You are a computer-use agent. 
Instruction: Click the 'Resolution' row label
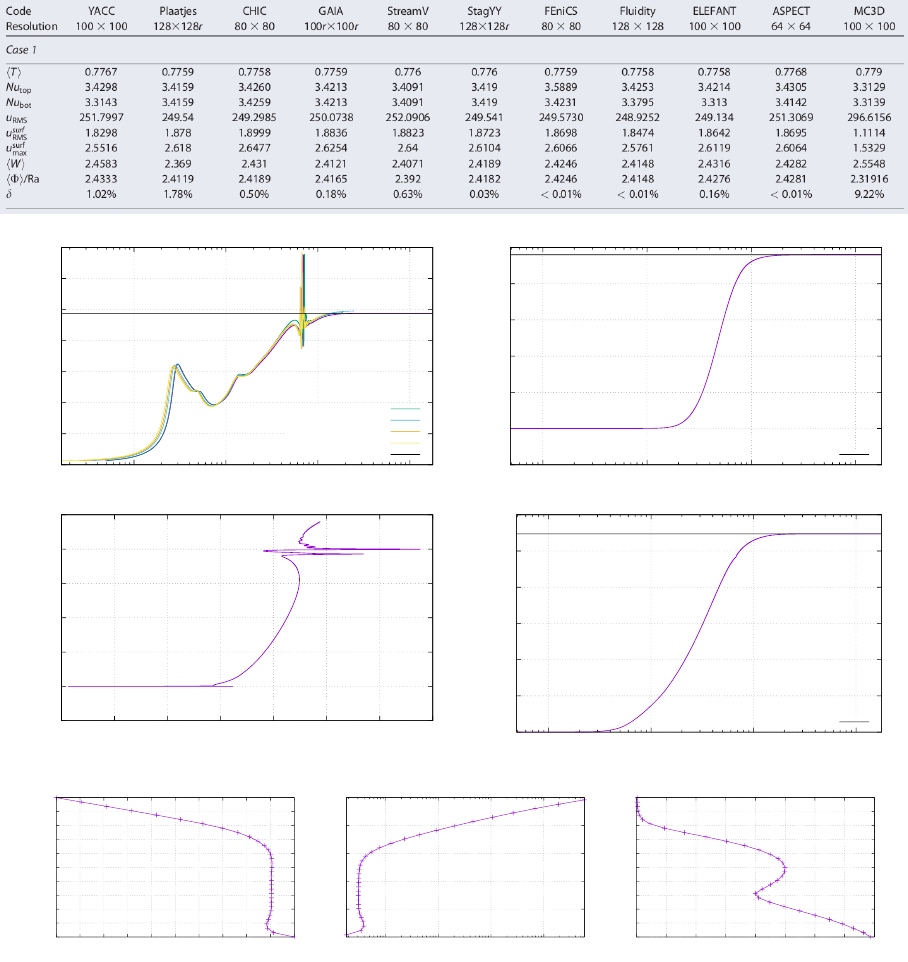pyautogui.click(x=31, y=26)
